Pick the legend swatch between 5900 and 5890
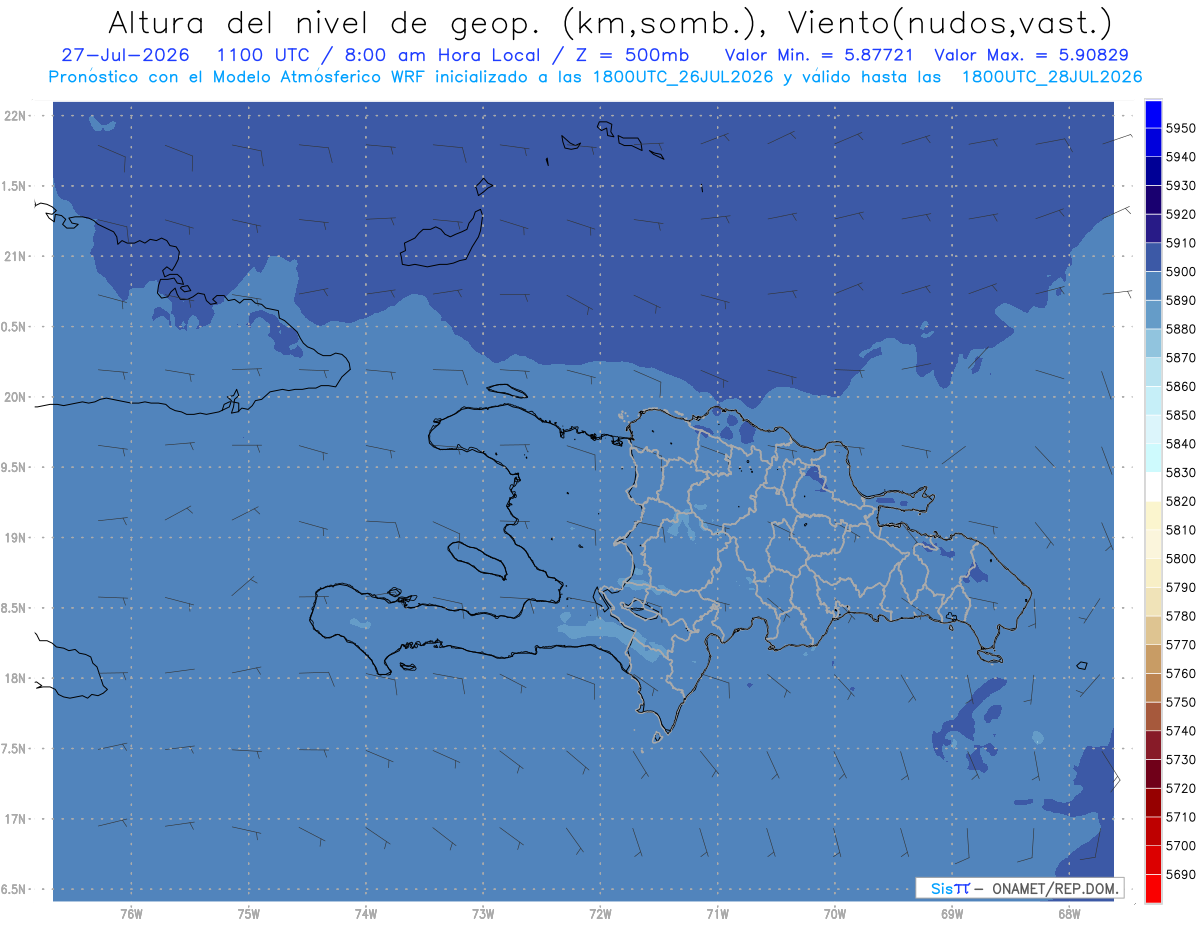The height and width of the screenshot is (927, 1200). 1153,286
